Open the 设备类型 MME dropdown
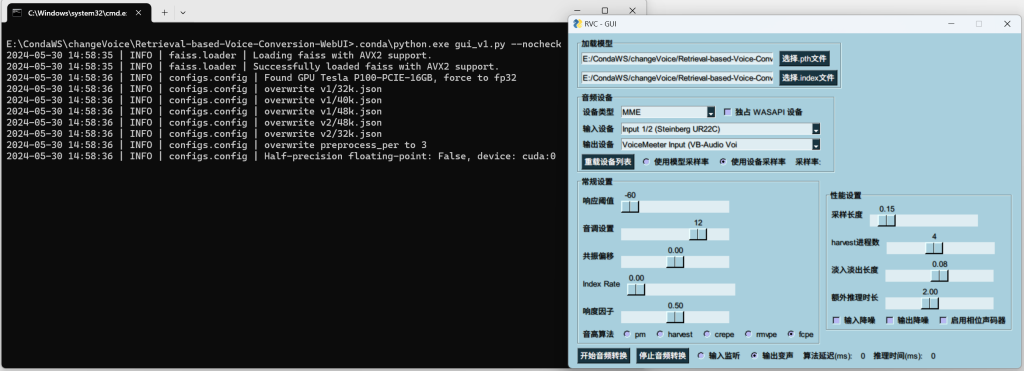This screenshot has width=1024, height=371. pyautogui.click(x=711, y=112)
